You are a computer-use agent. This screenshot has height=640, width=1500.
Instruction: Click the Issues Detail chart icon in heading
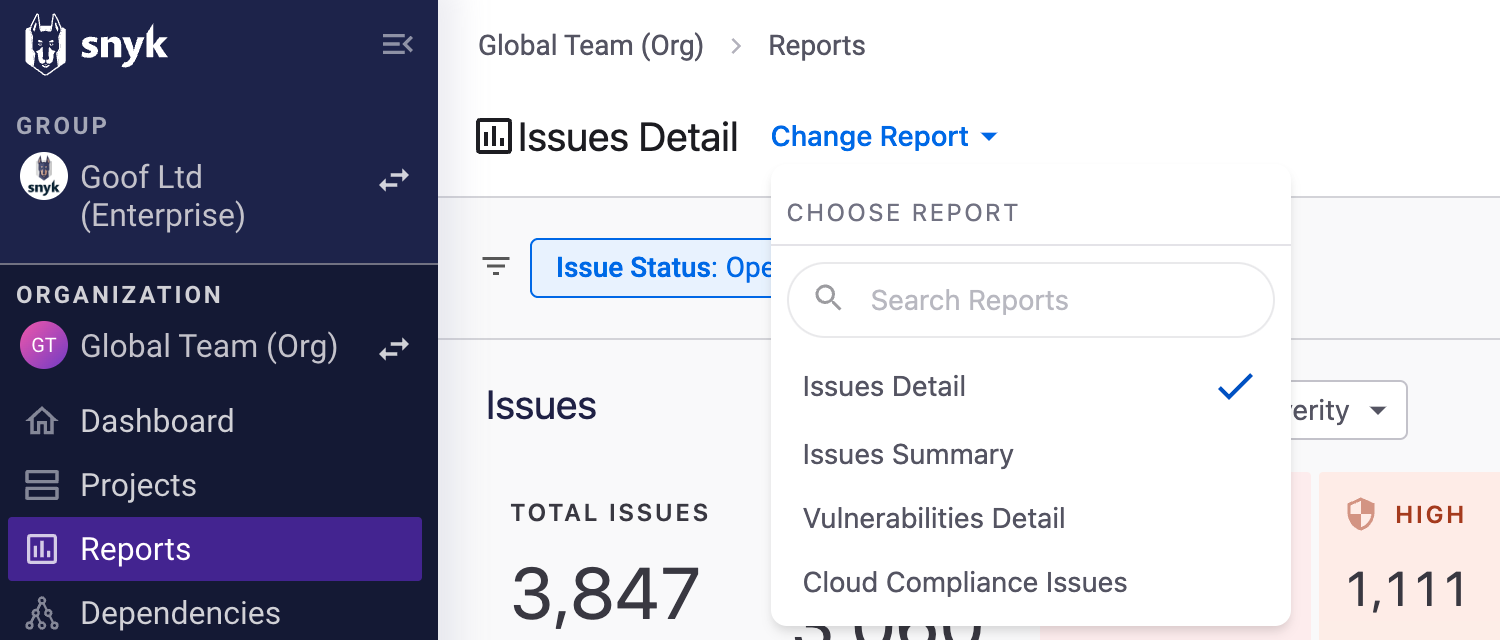click(493, 136)
